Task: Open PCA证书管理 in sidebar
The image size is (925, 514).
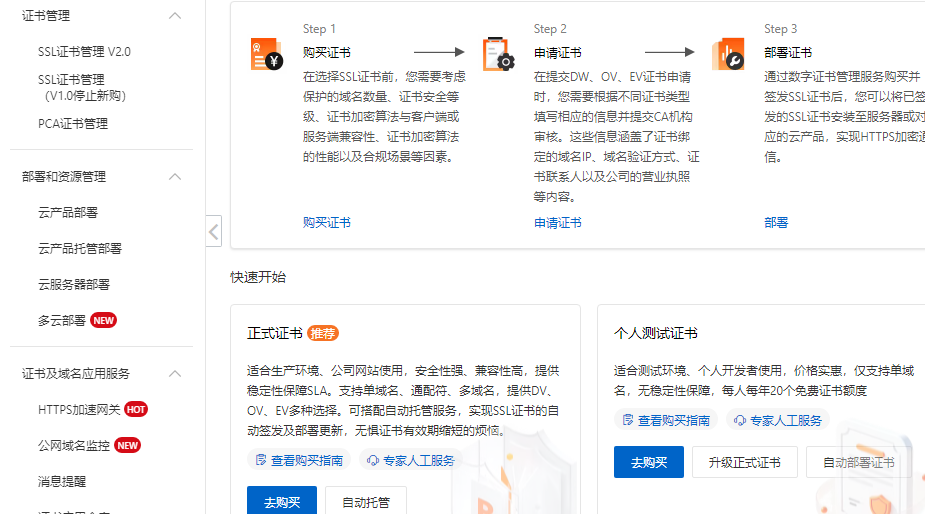Action: [x=73, y=124]
